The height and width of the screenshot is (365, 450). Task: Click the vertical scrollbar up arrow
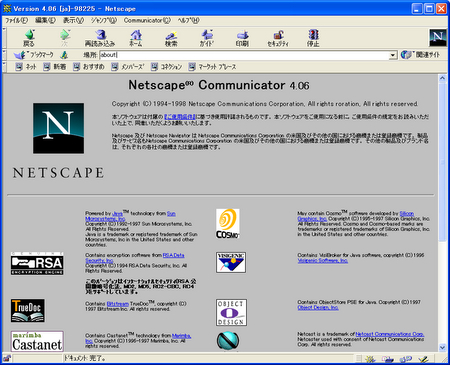click(442, 79)
